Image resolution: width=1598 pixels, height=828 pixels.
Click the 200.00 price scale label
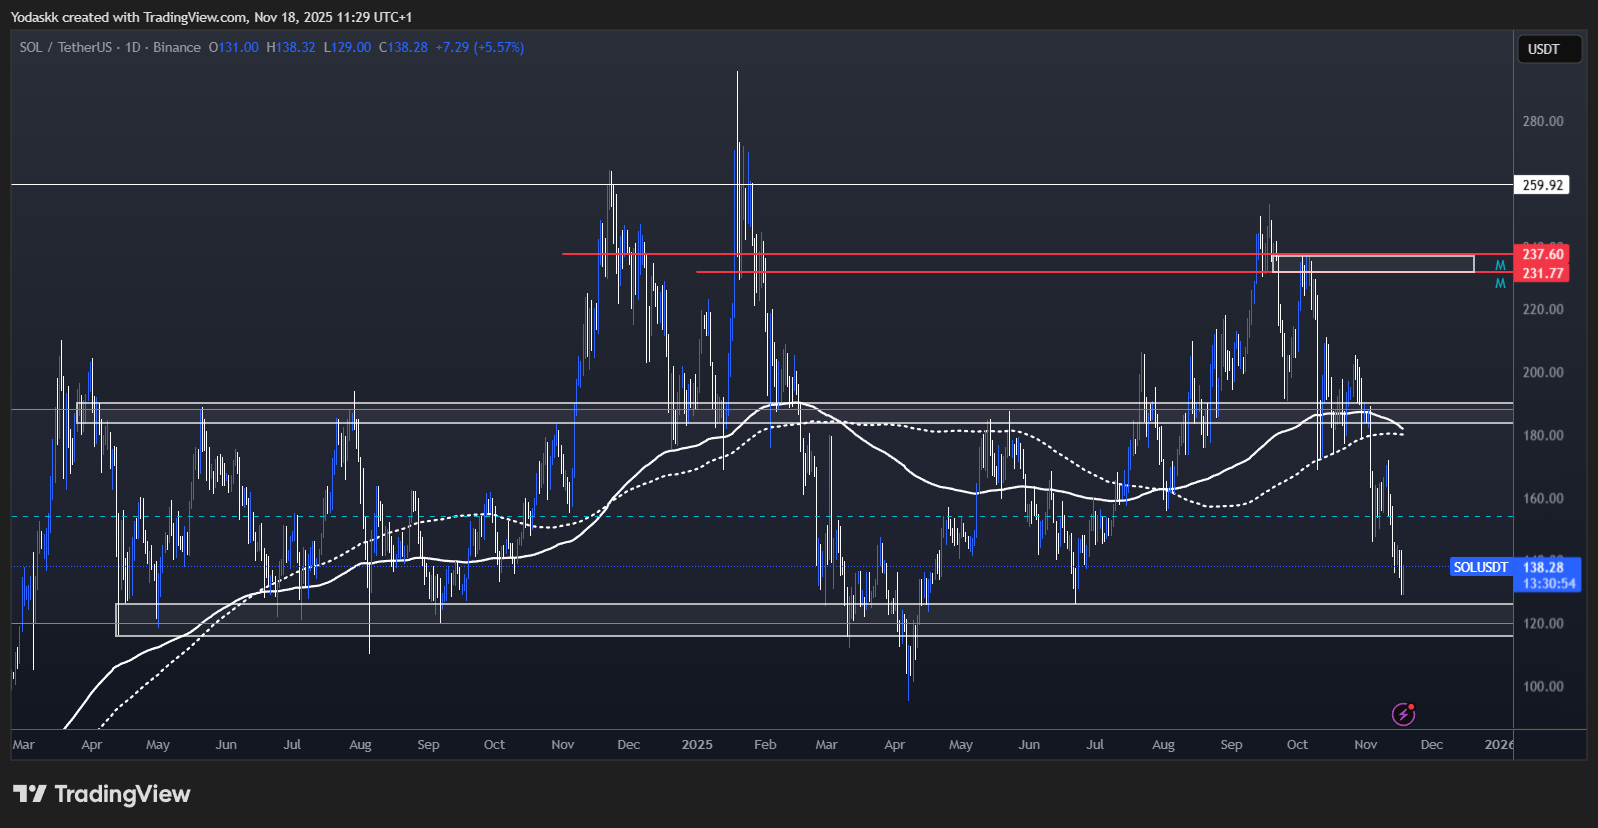(x=1542, y=372)
